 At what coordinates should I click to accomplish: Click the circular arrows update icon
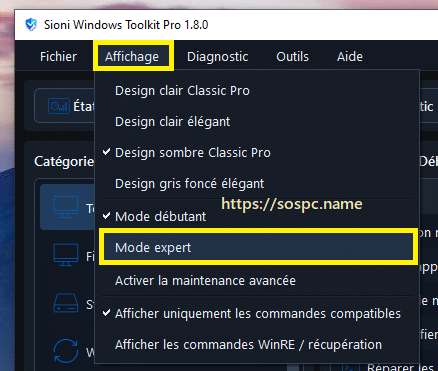point(66,351)
